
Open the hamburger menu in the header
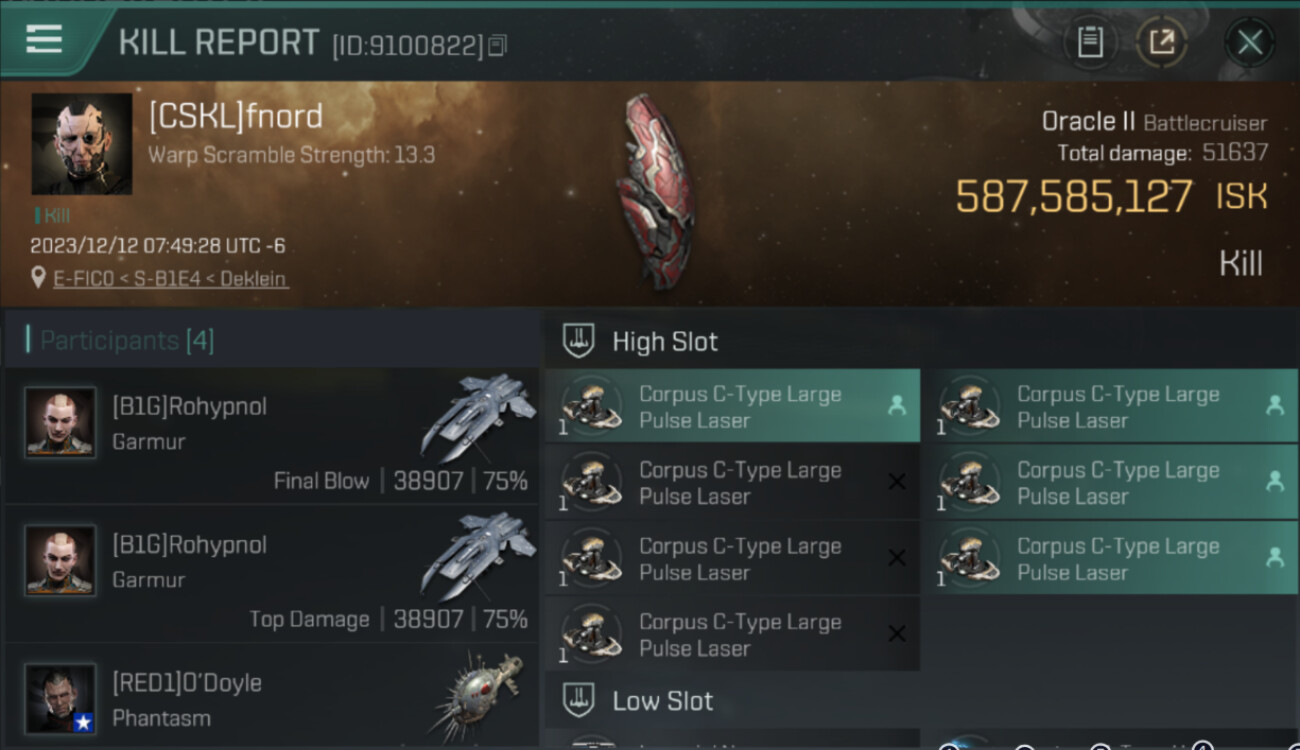(x=44, y=40)
